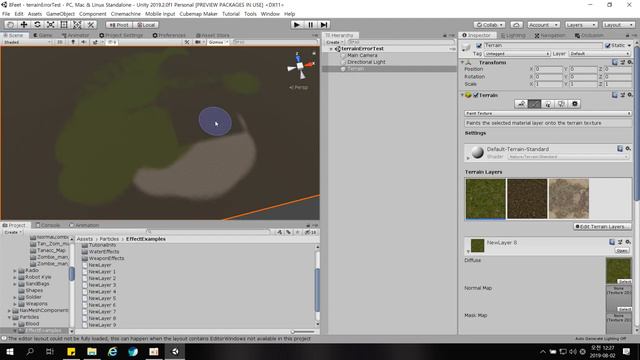Viewport: 640px width, 360px height.
Task: Select the Scale tool
Action: coord(51,25)
